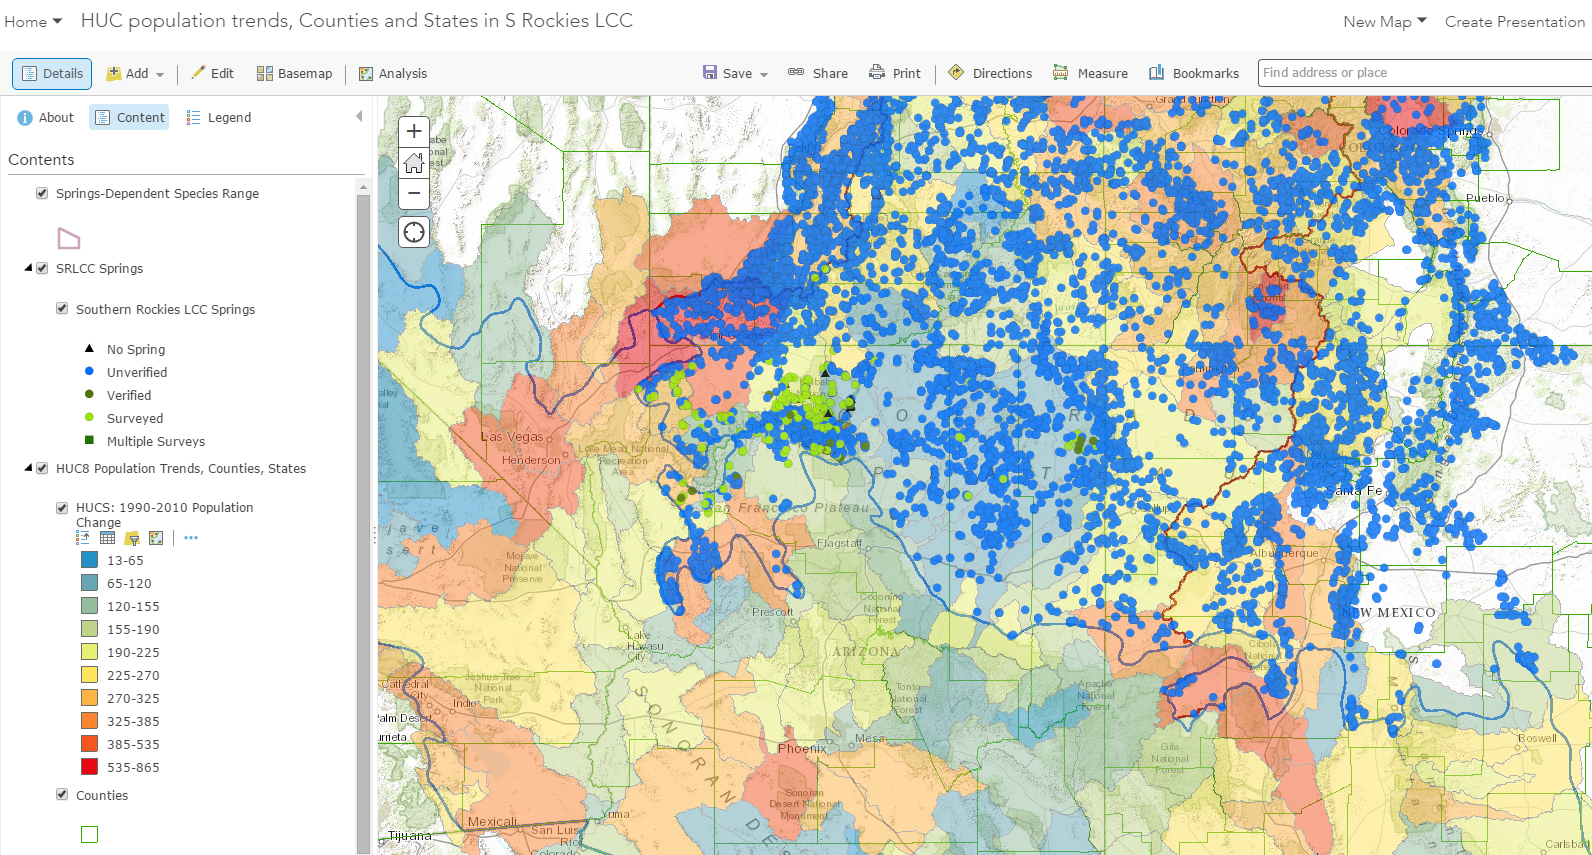This screenshot has width=1592, height=855.
Task: Open the Add layer menu
Action: point(135,74)
